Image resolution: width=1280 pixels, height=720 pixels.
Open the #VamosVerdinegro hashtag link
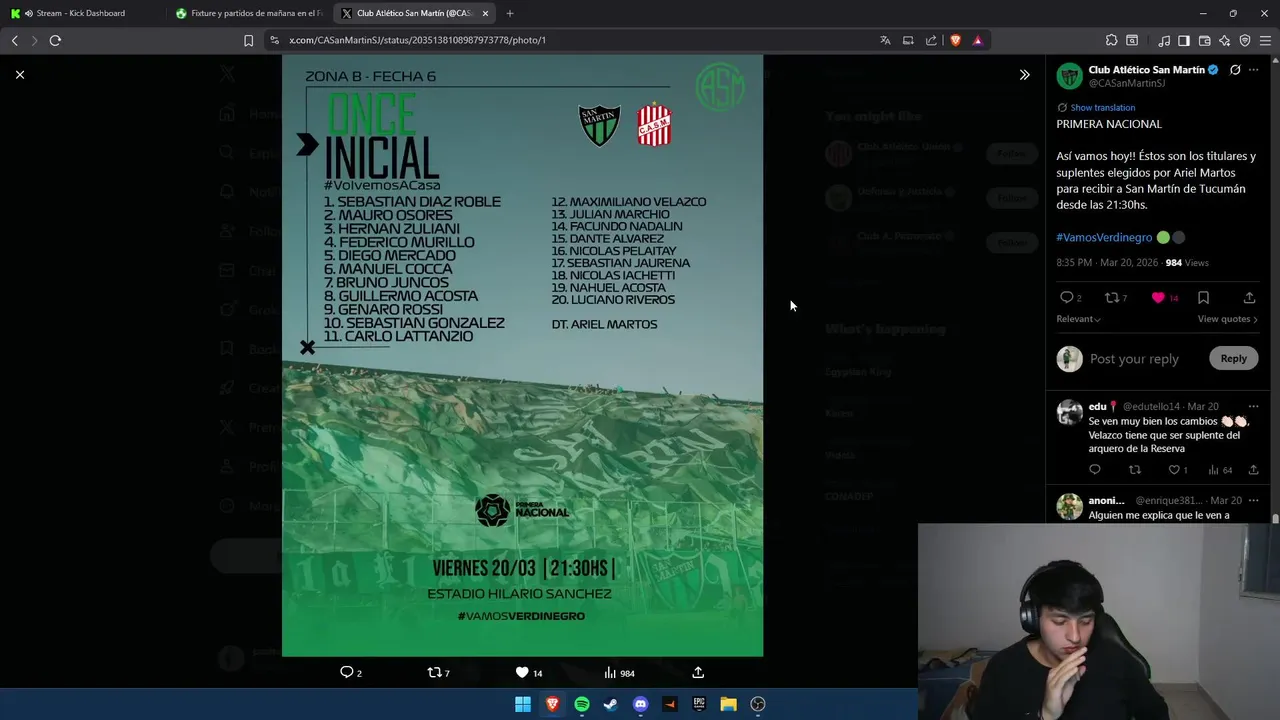[1104, 237]
